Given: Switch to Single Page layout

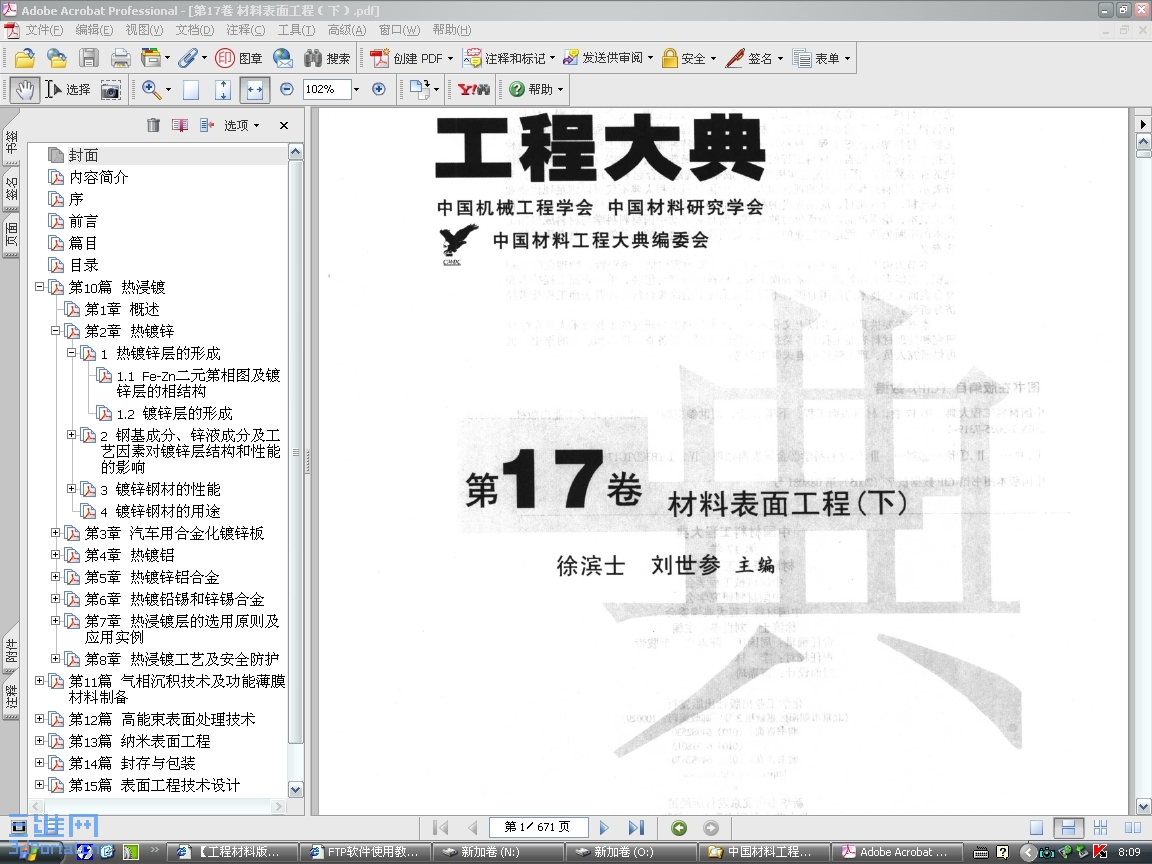Looking at the screenshot, I should (x=1036, y=828).
